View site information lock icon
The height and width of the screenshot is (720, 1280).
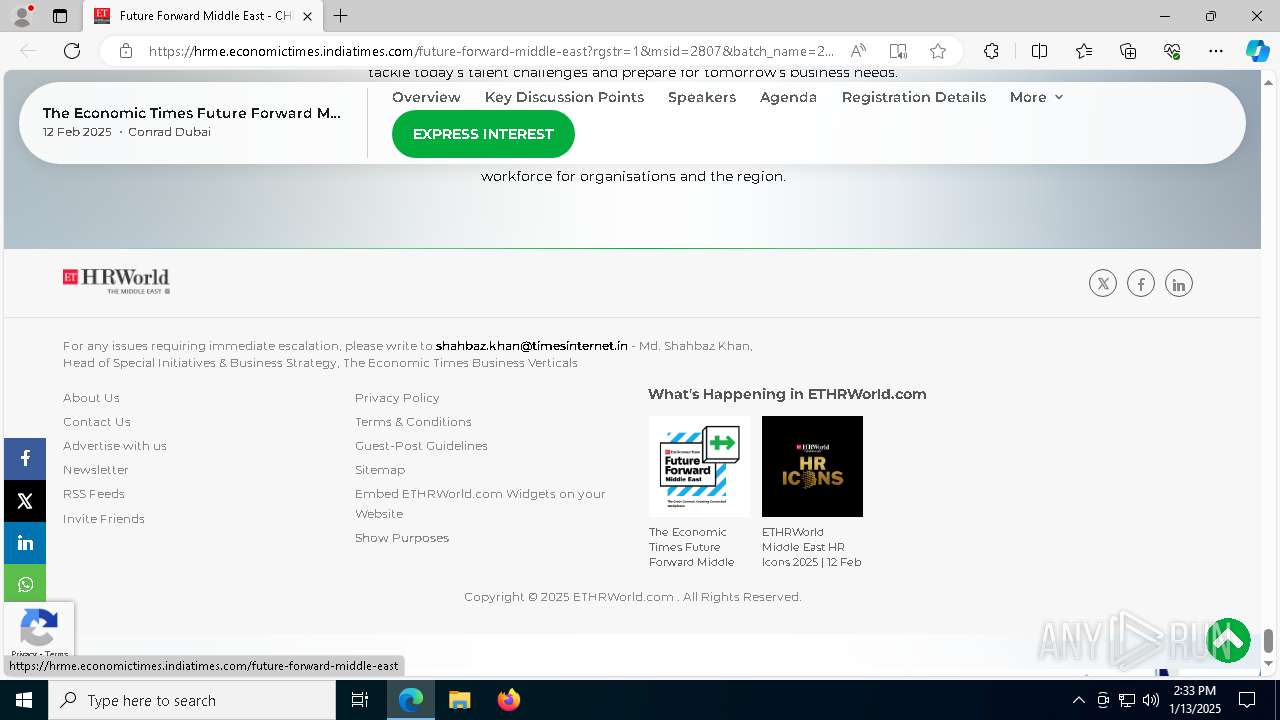coord(126,51)
